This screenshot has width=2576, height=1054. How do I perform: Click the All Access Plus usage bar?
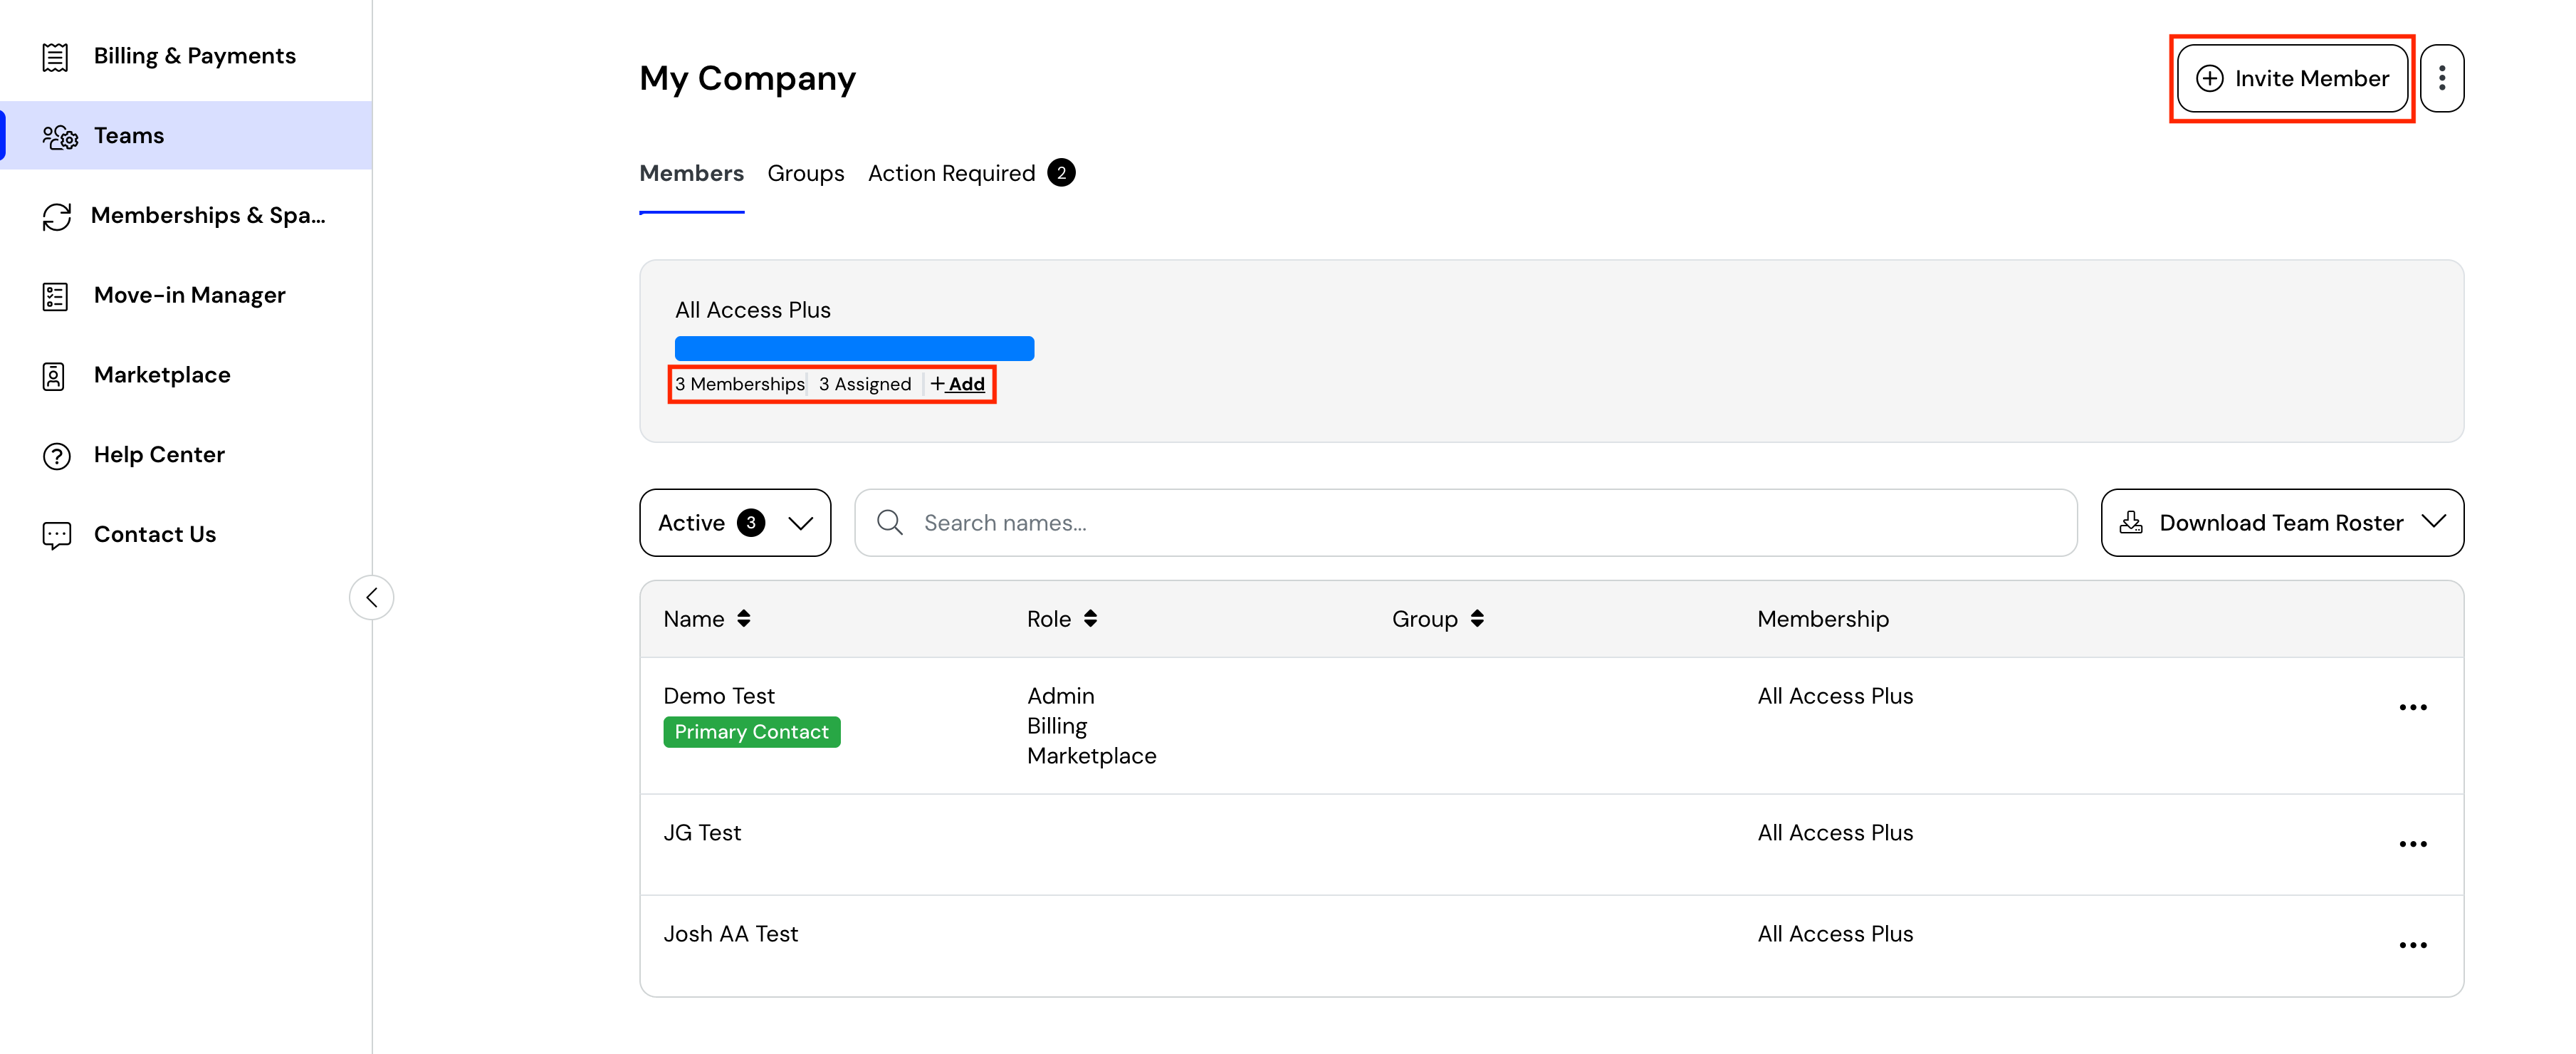(854, 348)
